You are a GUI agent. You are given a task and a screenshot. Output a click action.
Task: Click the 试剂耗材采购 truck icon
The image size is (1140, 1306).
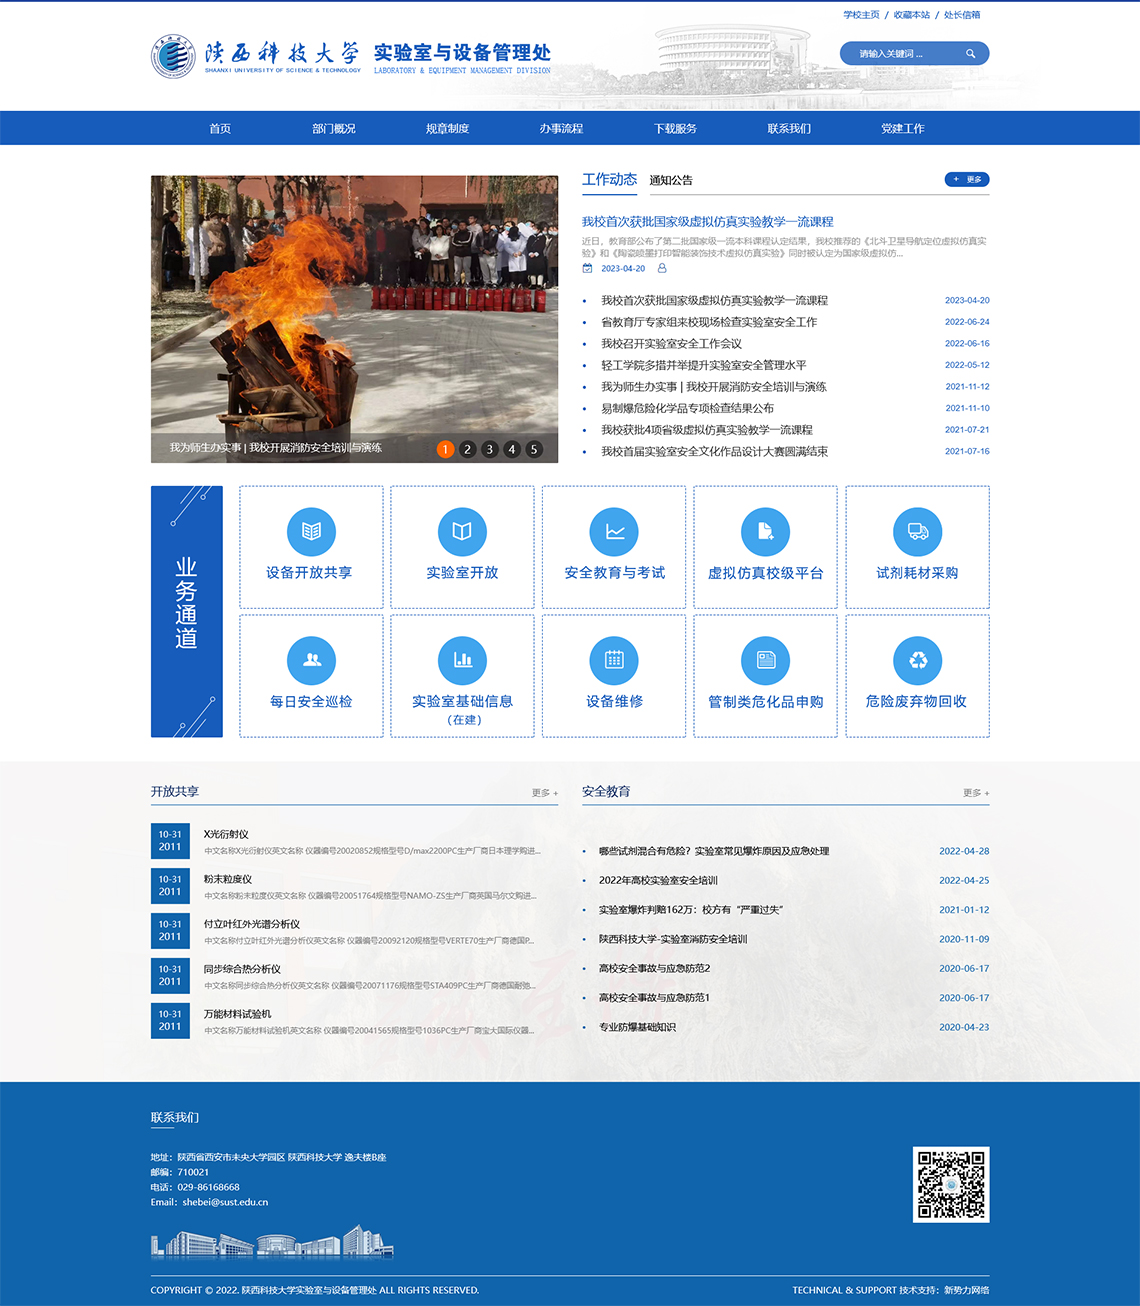pos(917,531)
